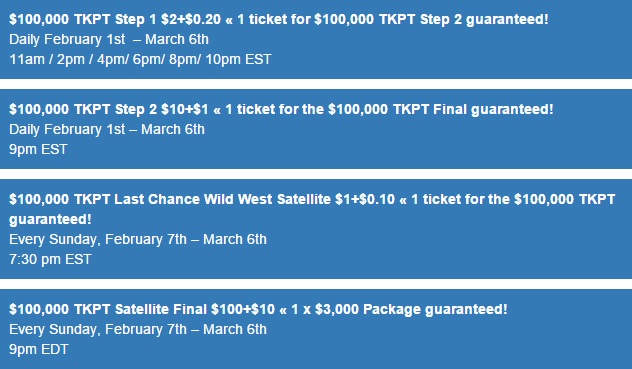Click the Wild West 'Every Sunday, February 7th' line
Image resolution: width=632 pixels, height=369 pixels.
pyautogui.click(x=138, y=239)
